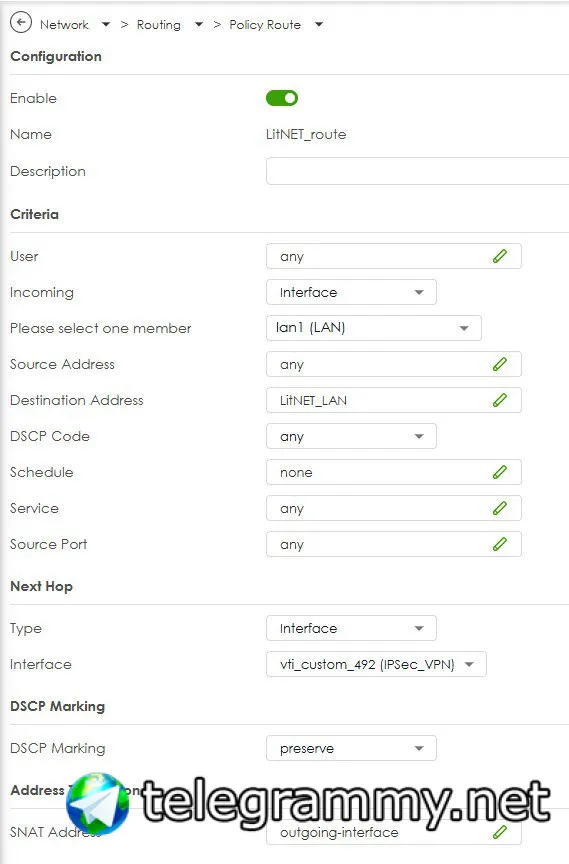This screenshot has height=864, width=569.
Task: Click the Source Address any field
Action: 394,364
